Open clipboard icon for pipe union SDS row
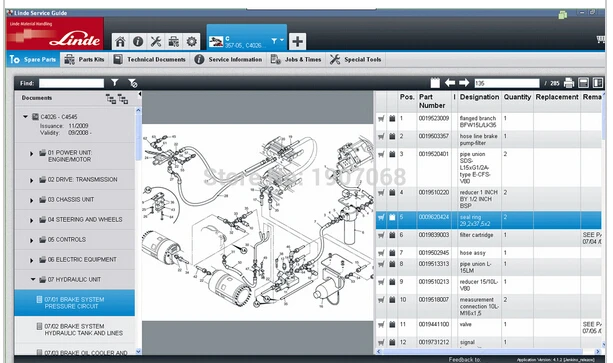The width and height of the screenshot is (613, 363). [392, 154]
